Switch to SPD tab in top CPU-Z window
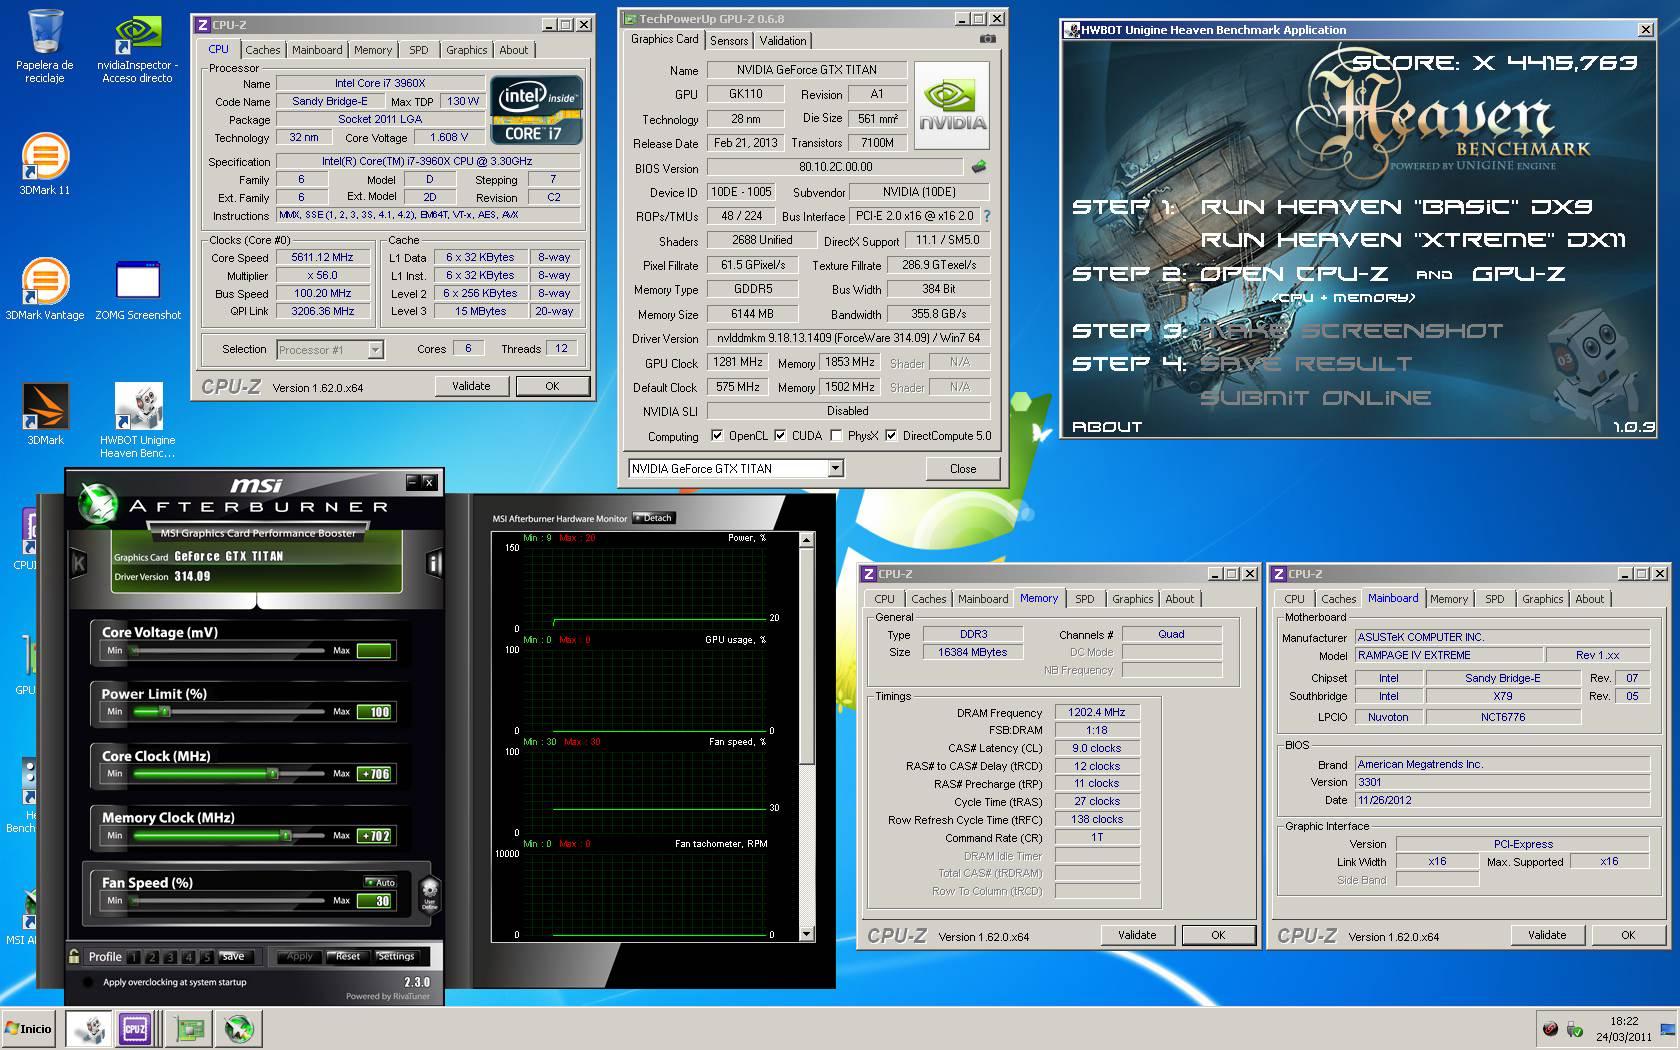Image resolution: width=1680 pixels, height=1050 pixels. (x=419, y=50)
